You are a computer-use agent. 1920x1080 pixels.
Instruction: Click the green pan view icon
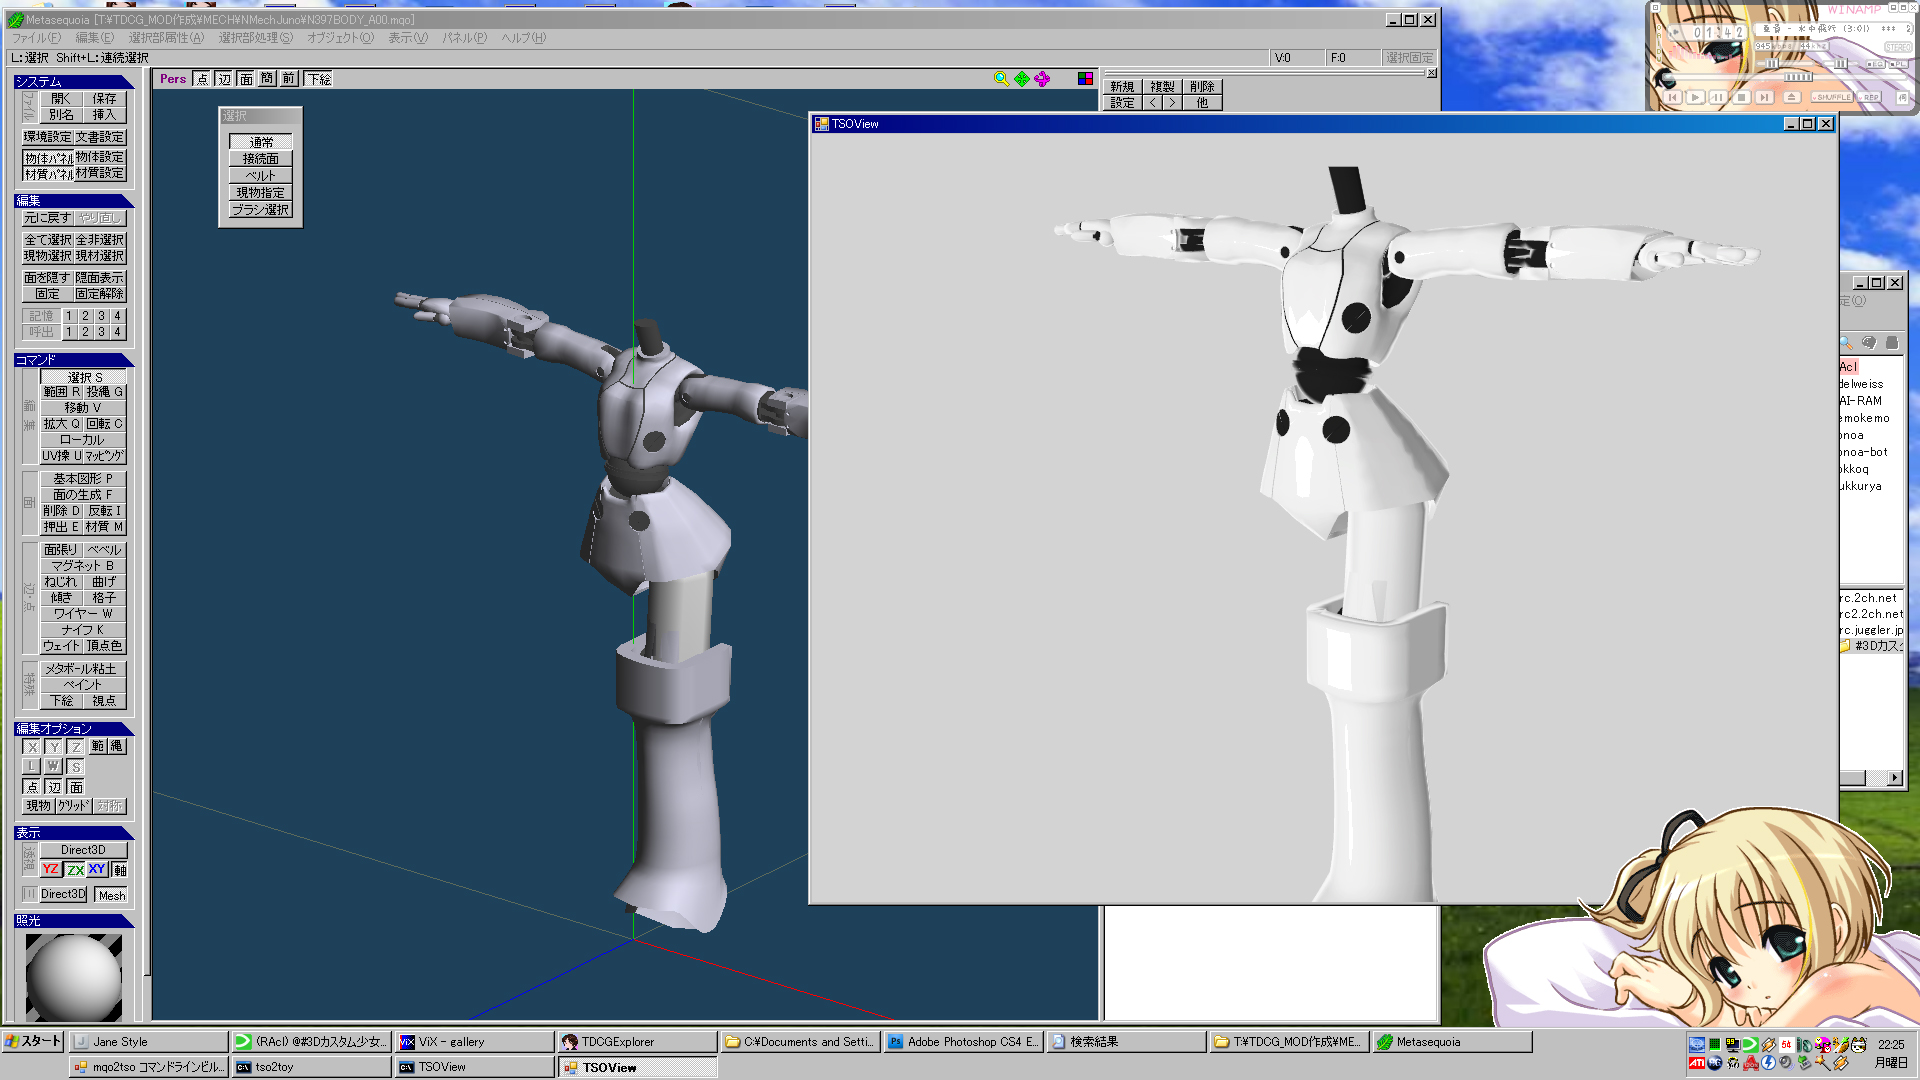pyautogui.click(x=1022, y=79)
